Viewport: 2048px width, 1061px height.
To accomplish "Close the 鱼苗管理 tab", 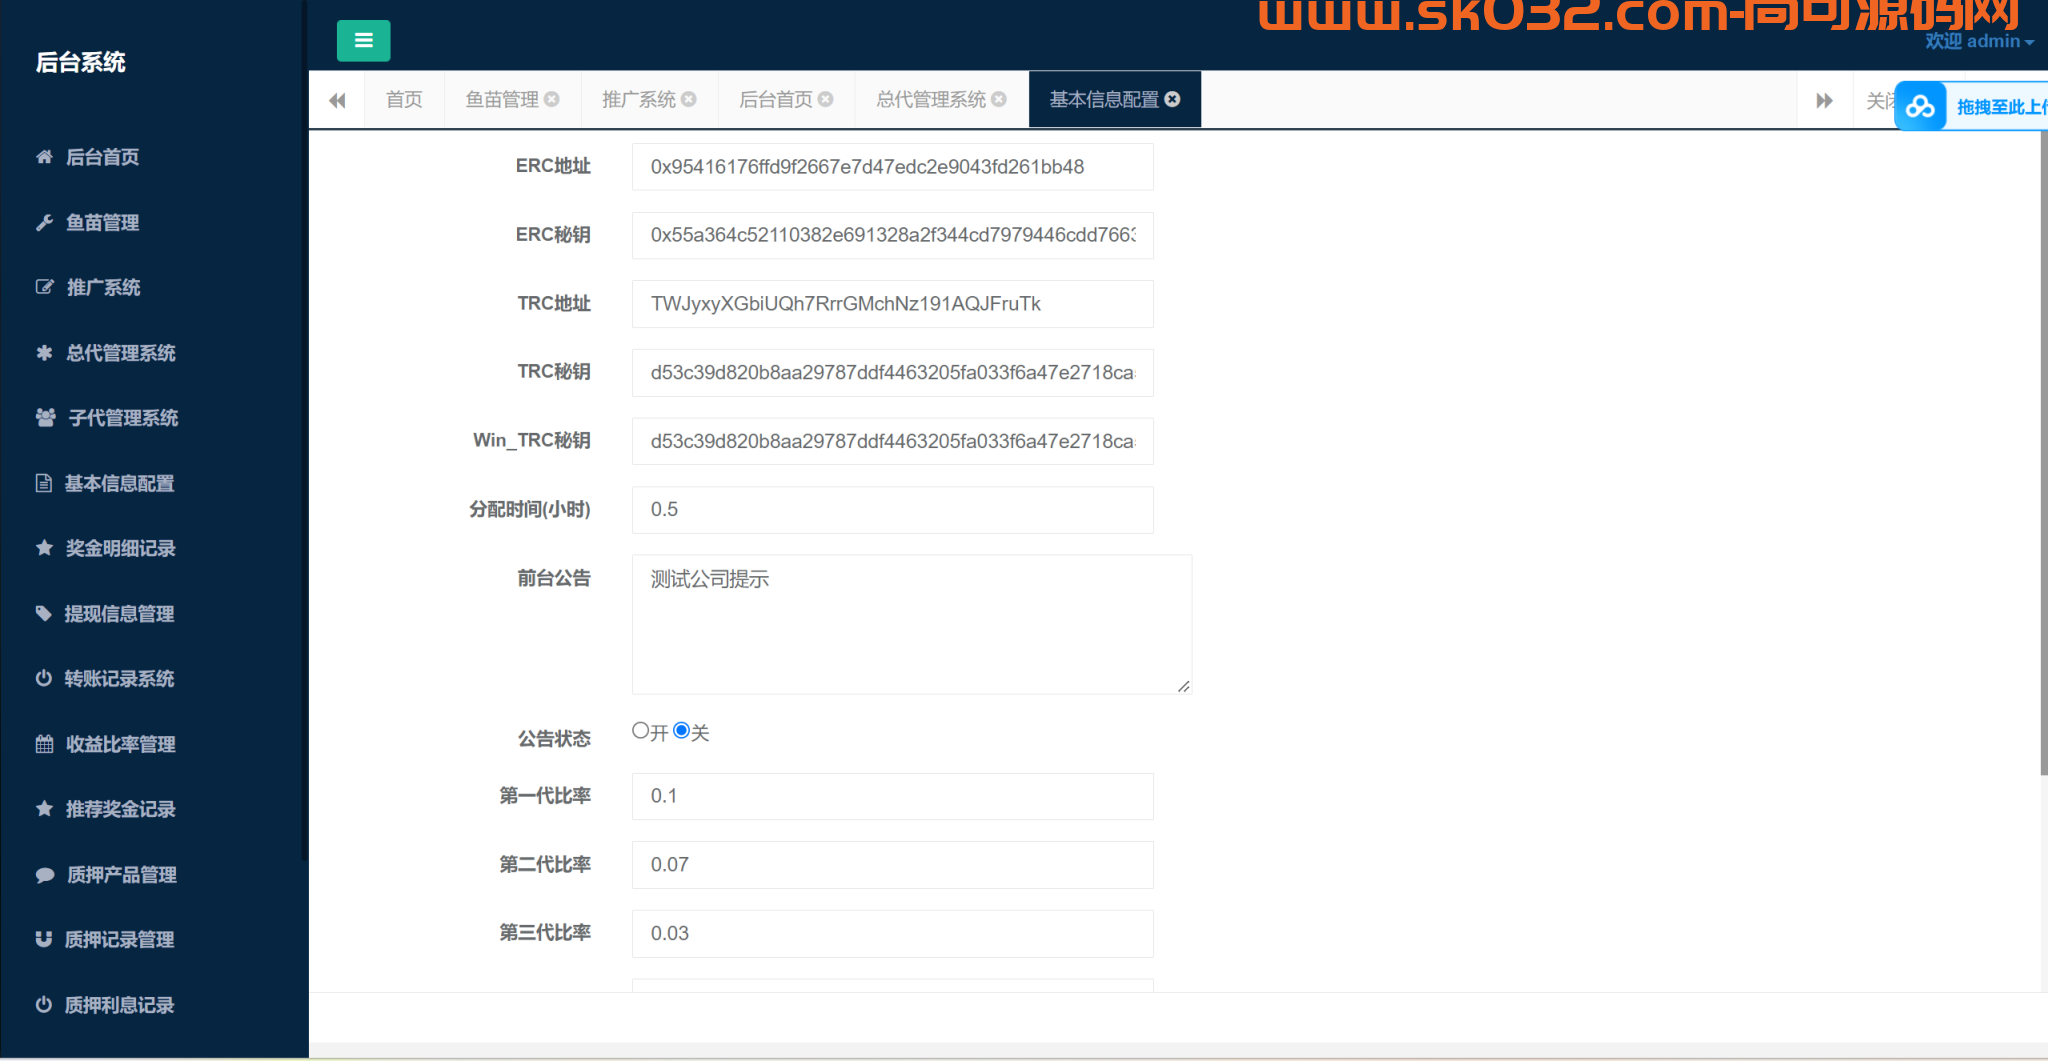I will tap(552, 99).
